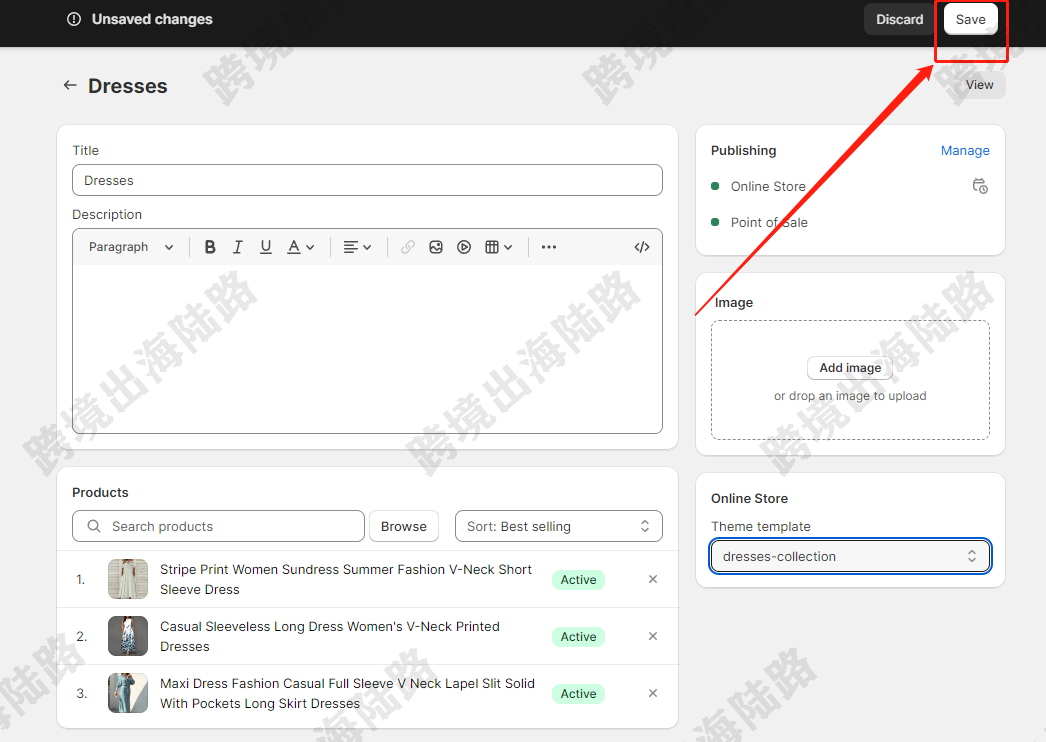Open the text alignment dropdown
Image resolution: width=1046 pixels, height=742 pixels.
357,247
